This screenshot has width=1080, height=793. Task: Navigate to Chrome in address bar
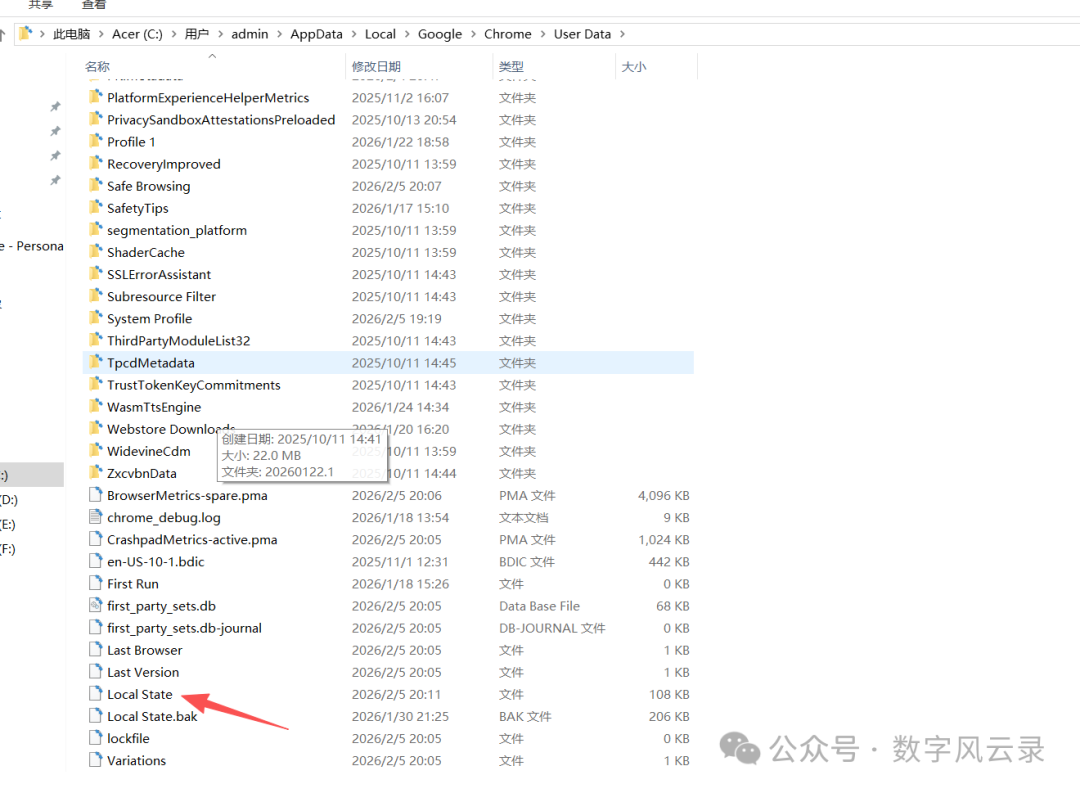coord(508,34)
